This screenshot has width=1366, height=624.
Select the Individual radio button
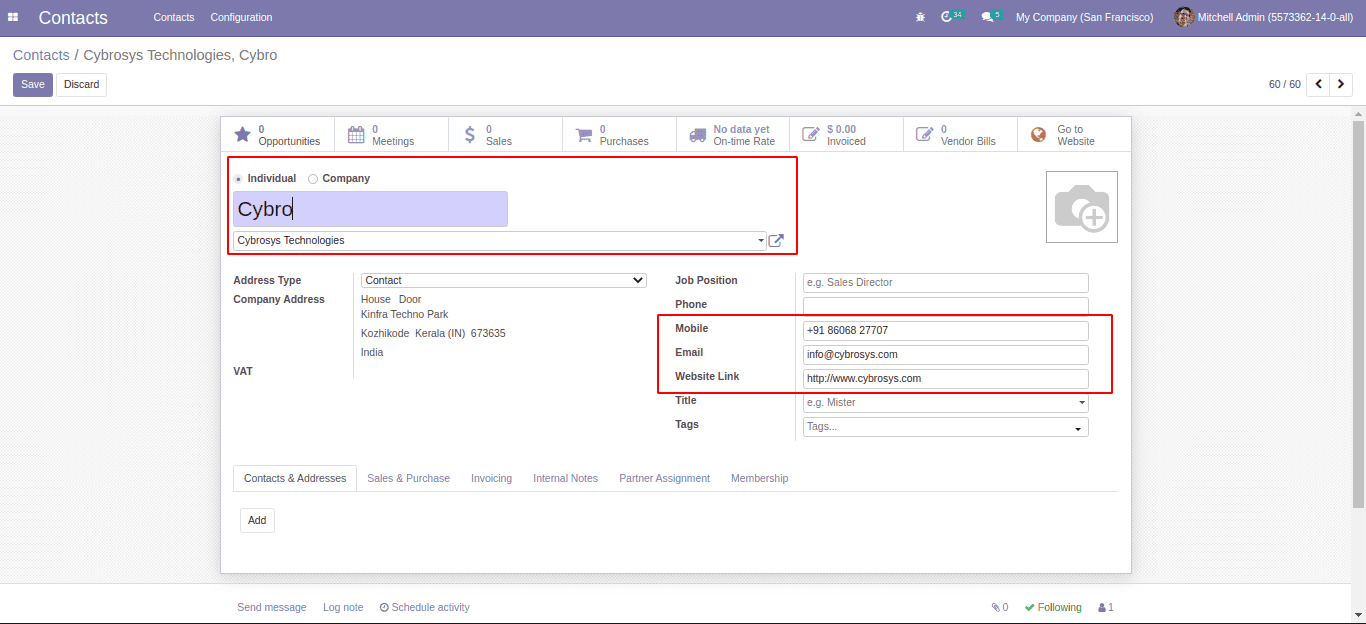pyautogui.click(x=238, y=179)
